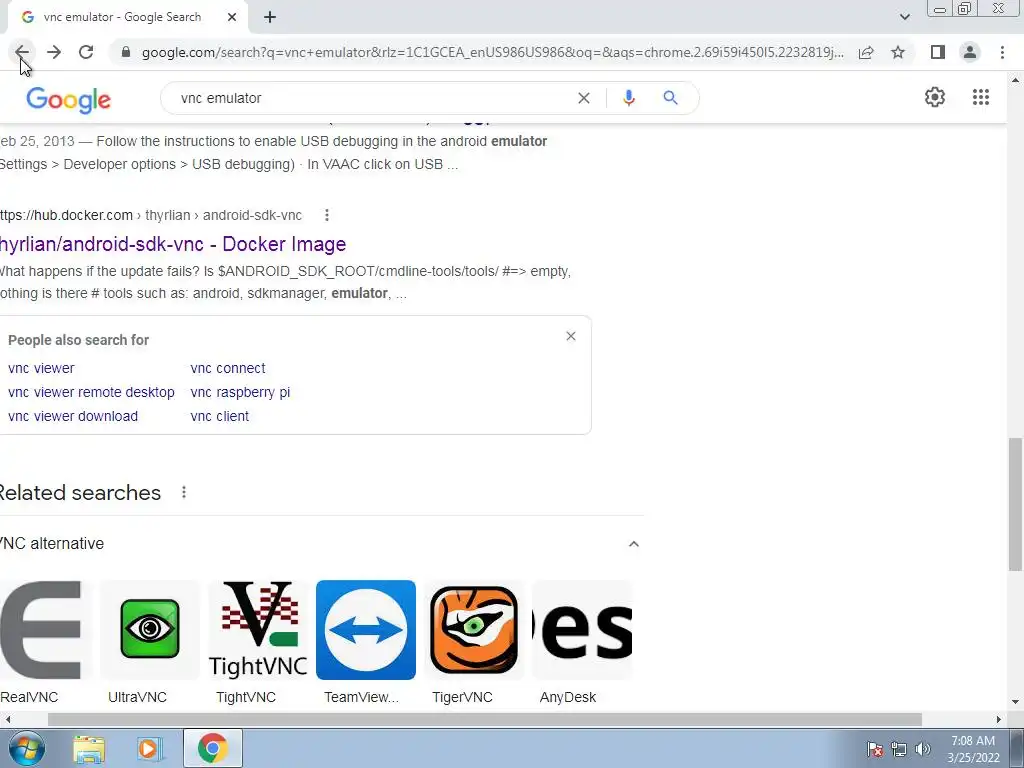The image size is (1024, 768).
Task: Close the vnc emulator tab
Action: [232, 17]
